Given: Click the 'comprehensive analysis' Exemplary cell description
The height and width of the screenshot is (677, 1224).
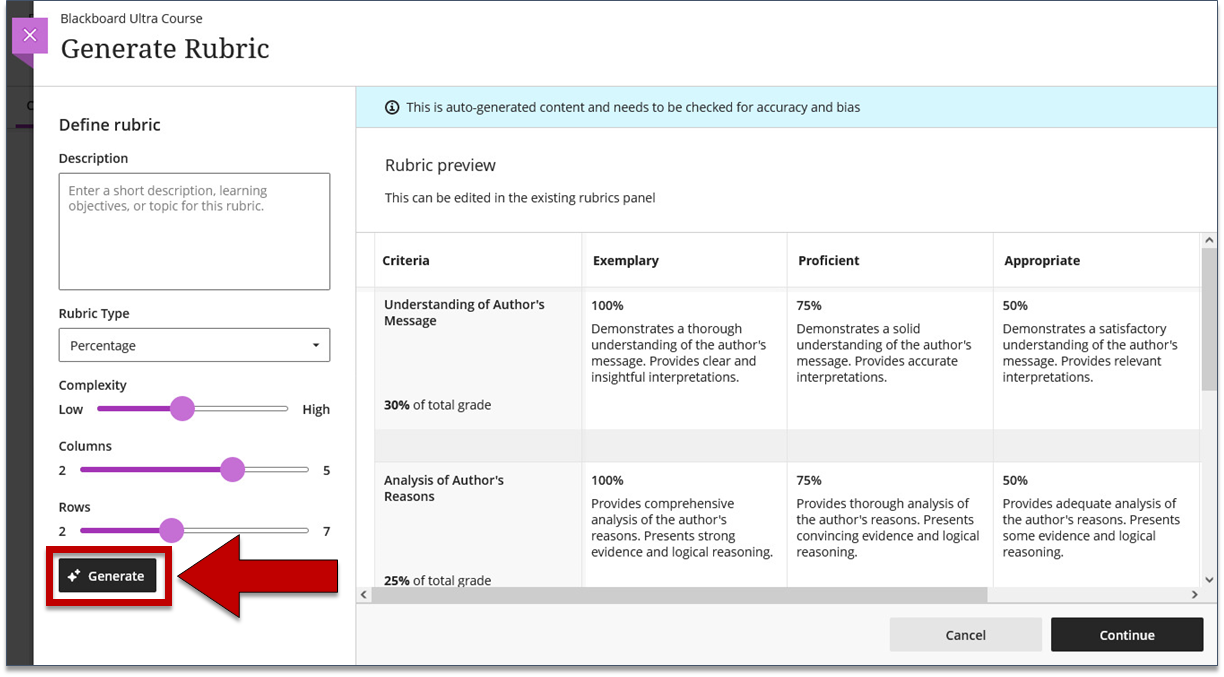Looking at the screenshot, I should coord(682,528).
